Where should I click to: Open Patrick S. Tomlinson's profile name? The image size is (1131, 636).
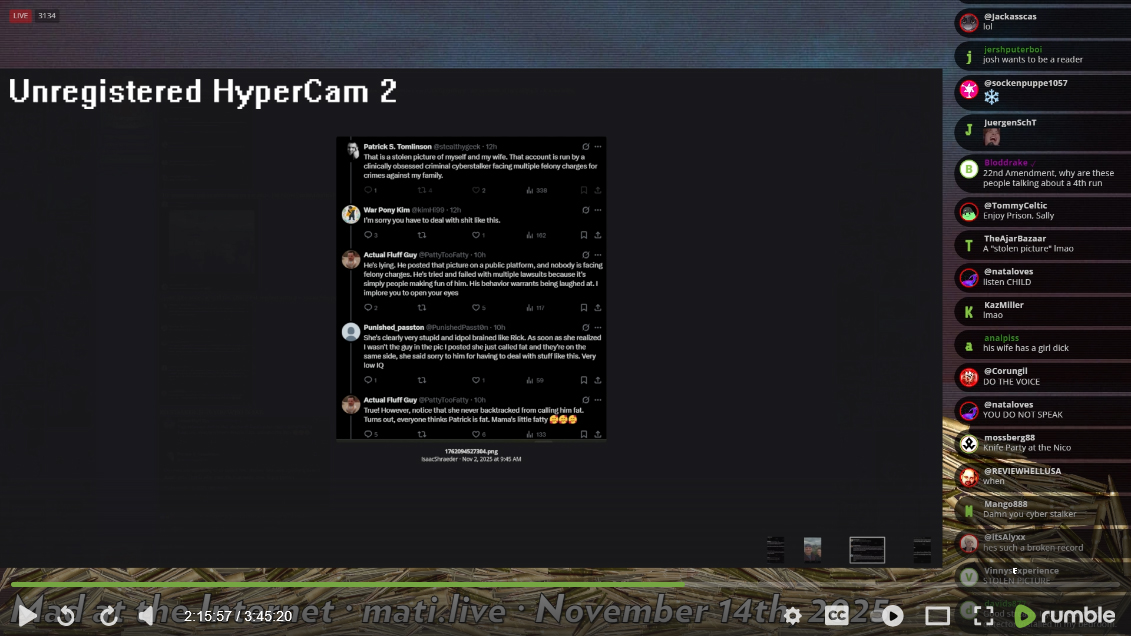[397, 146]
